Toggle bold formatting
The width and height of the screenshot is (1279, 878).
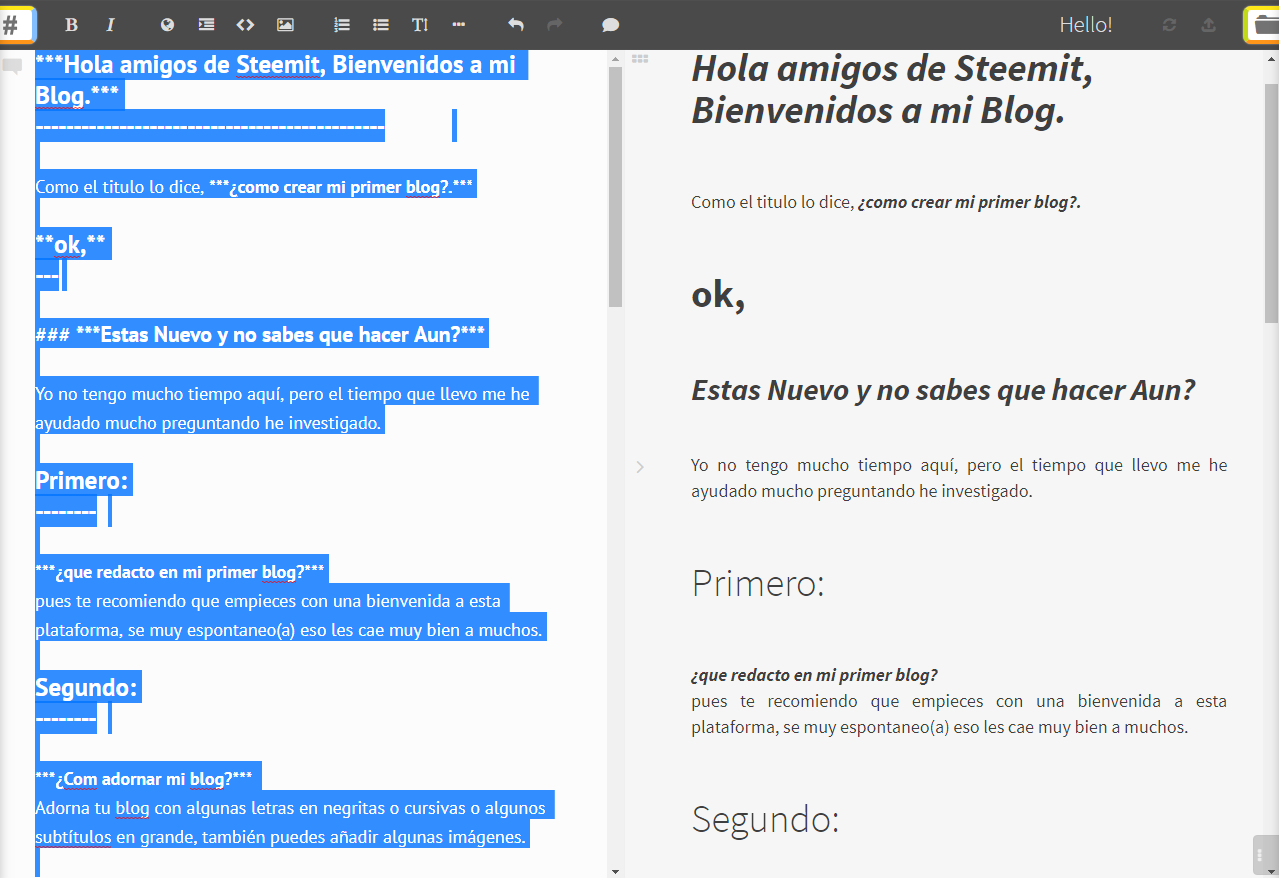pos(71,25)
